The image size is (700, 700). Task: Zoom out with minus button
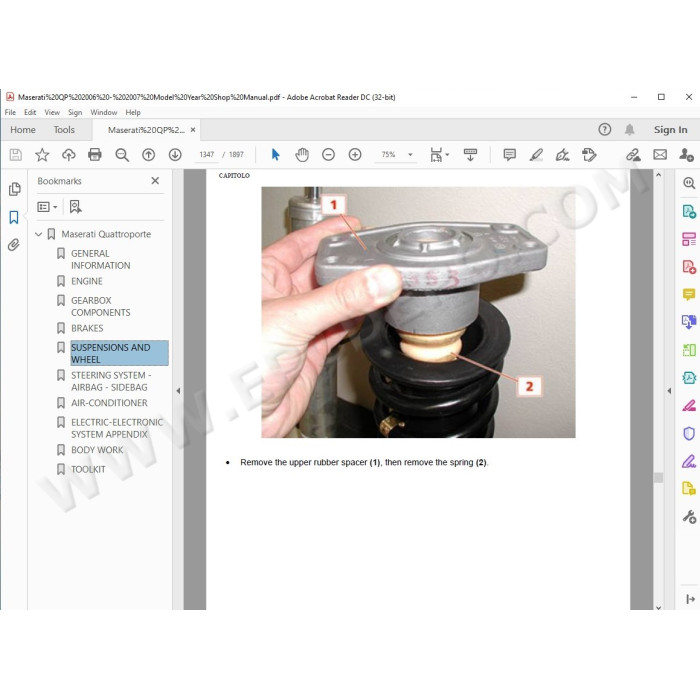(328, 154)
